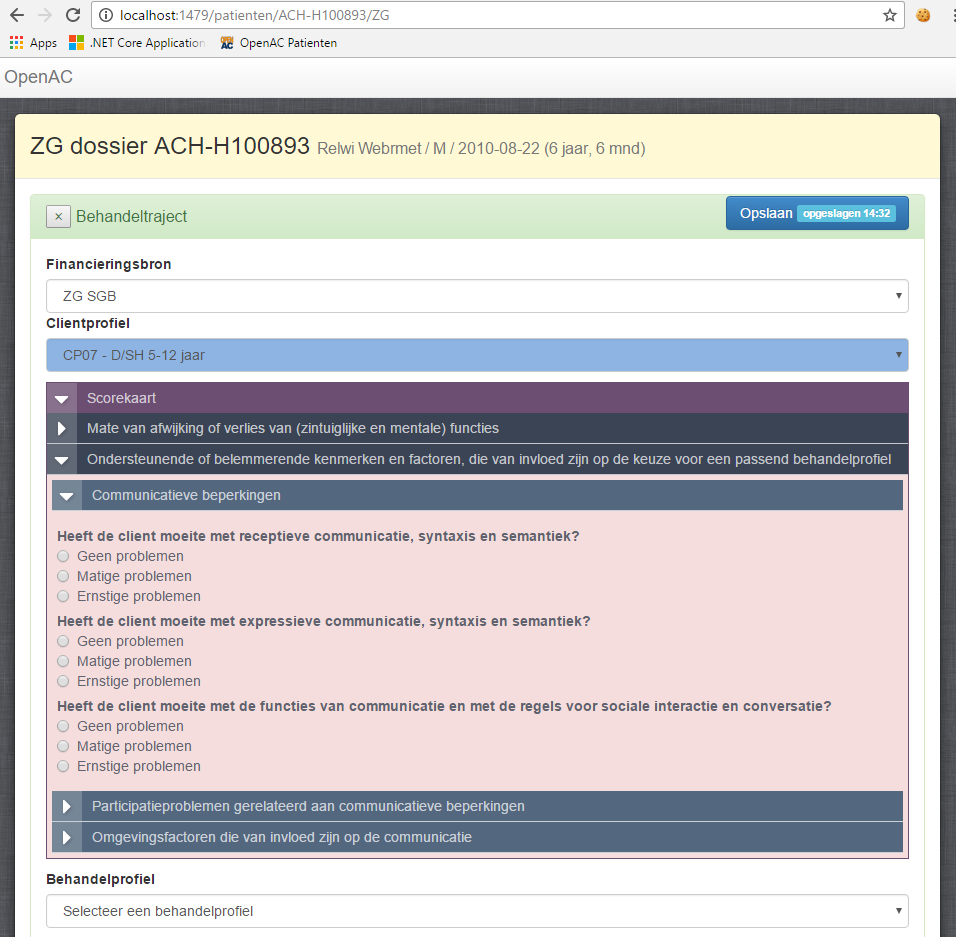Click the Opslaan save button
956x937 pixels.
[x=766, y=213]
